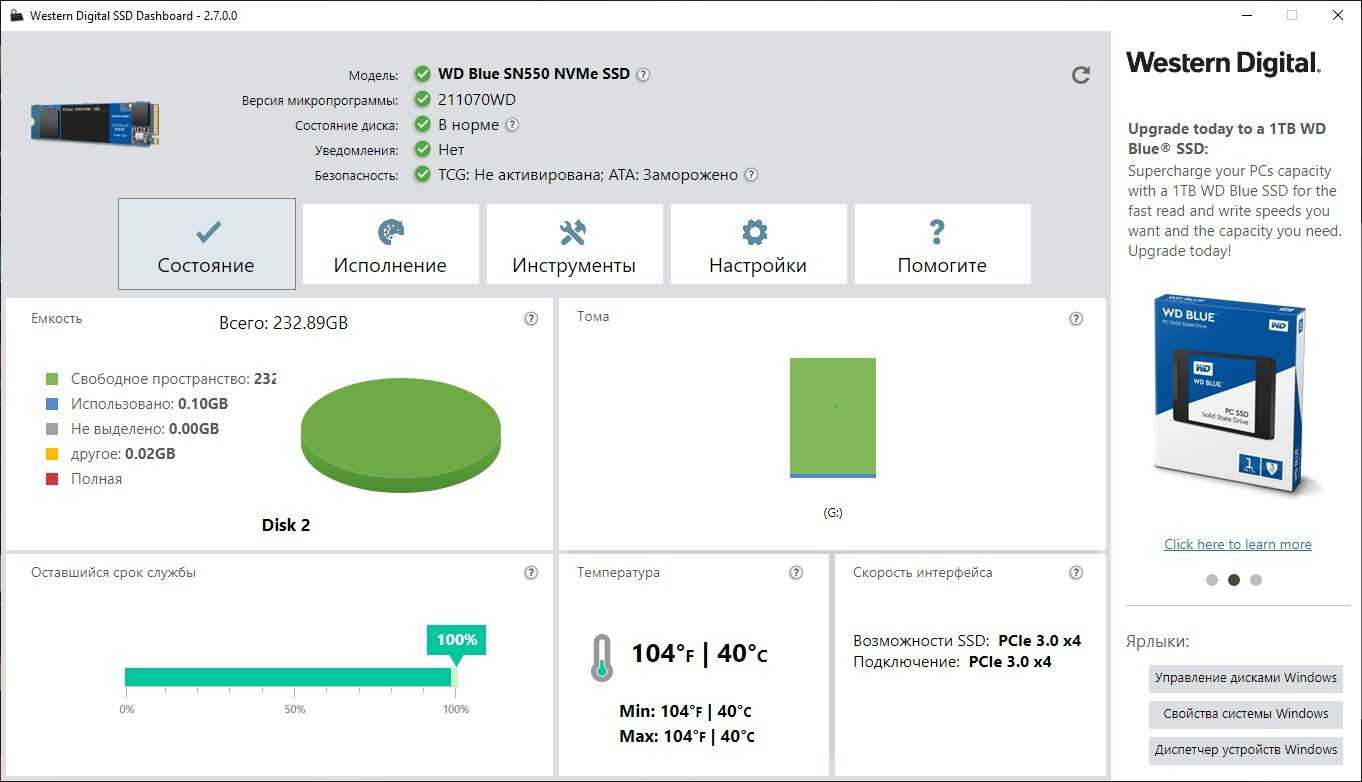Image resolution: width=1362 pixels, height=782 pixels.
Task: Open the Исполнение tab
Action: coord(390,244)
